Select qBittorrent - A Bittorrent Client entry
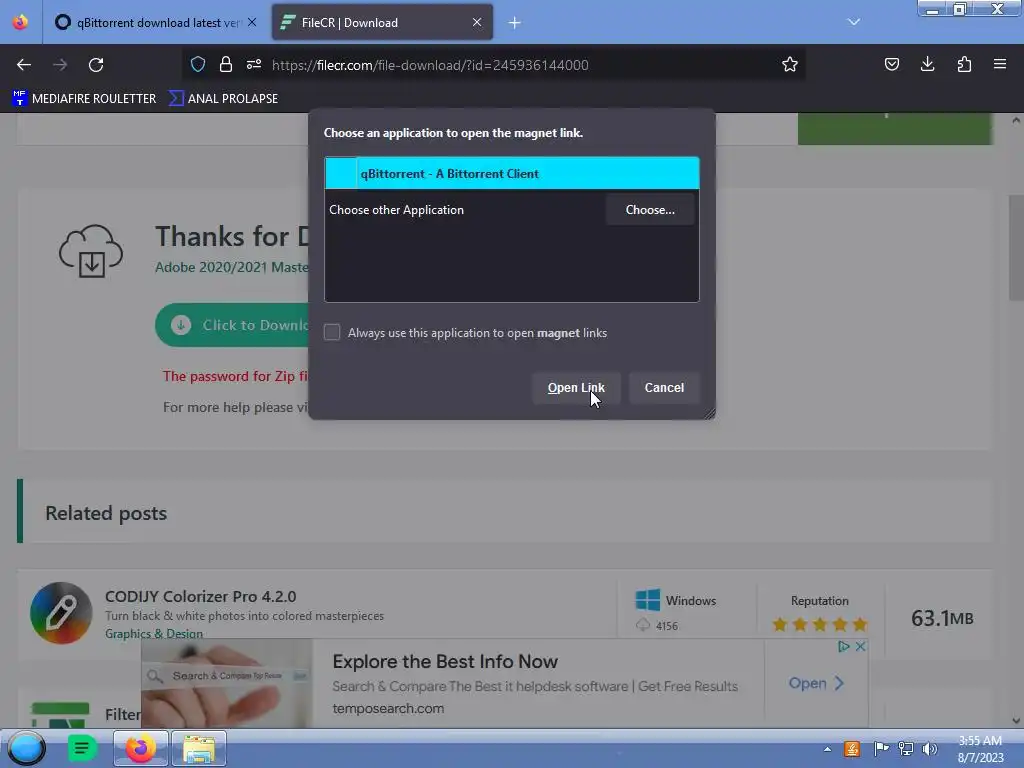The image size is (1024, 768). tap(512, 173)
